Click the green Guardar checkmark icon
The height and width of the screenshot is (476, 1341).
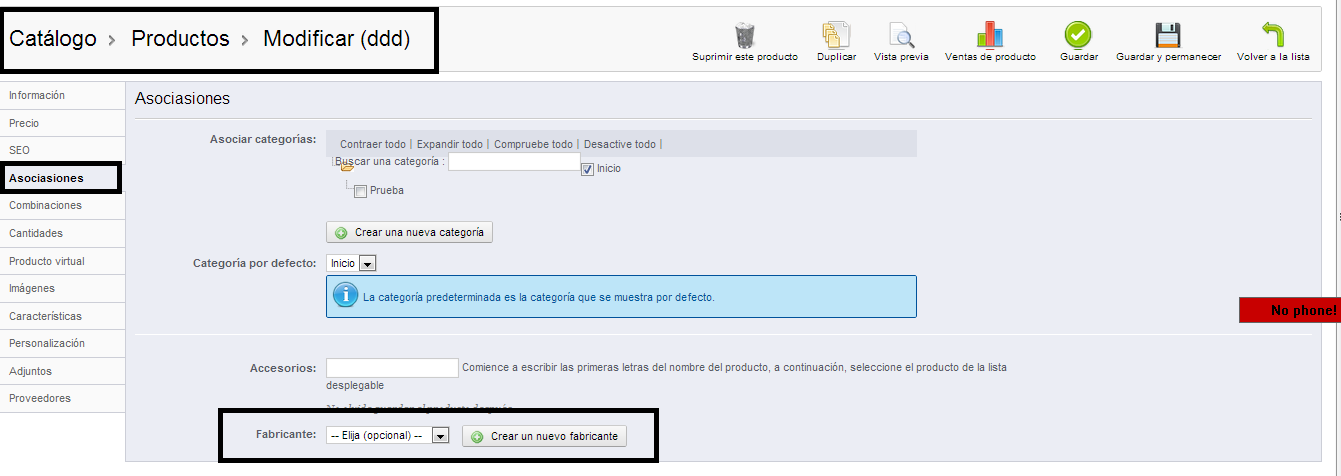point(1078,35)
